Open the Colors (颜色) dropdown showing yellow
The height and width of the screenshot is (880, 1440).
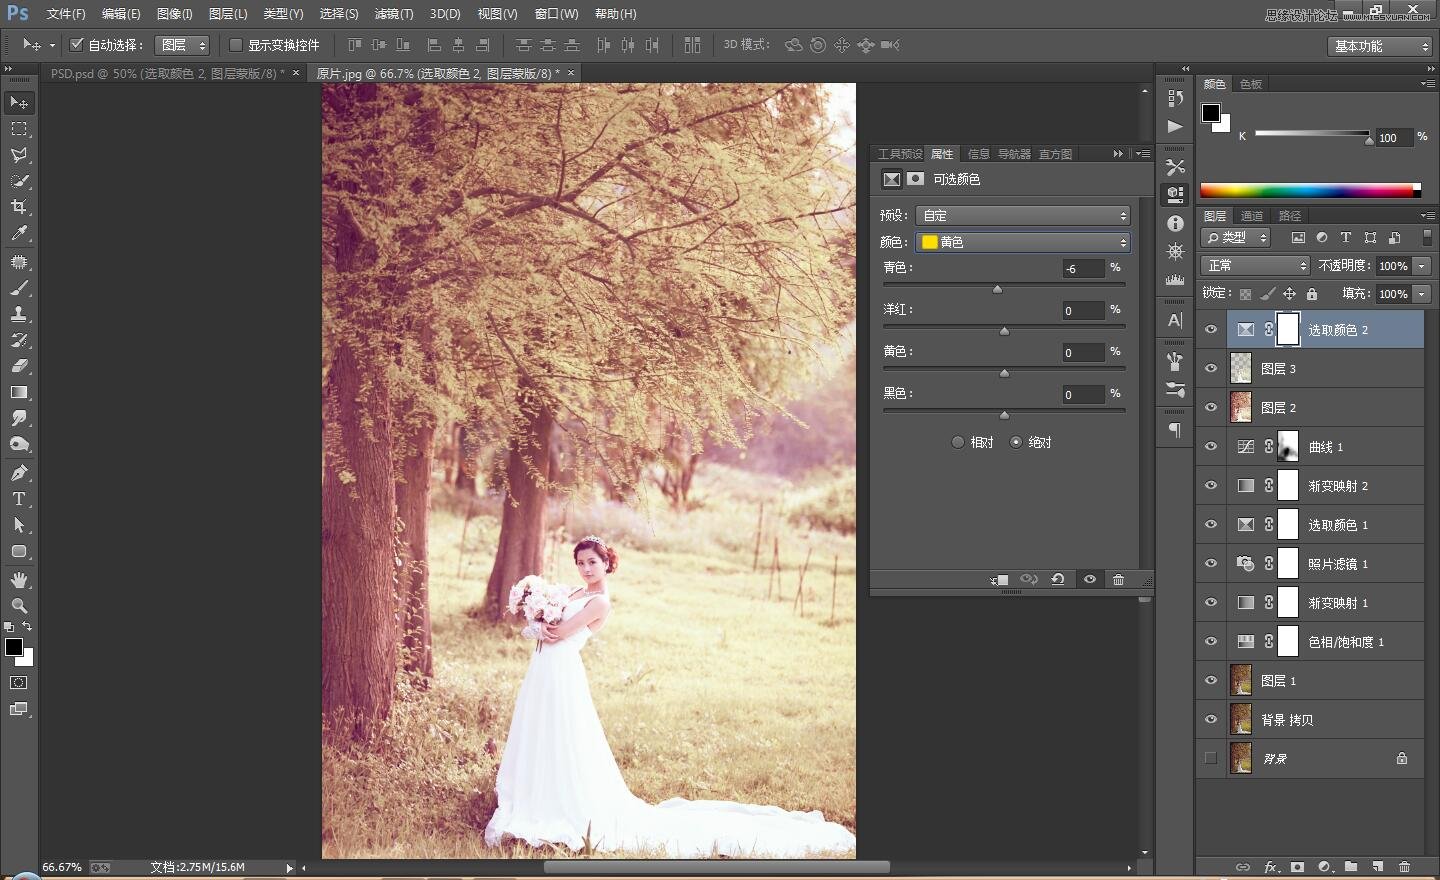pyautogui.click(x=1023, y=242)
